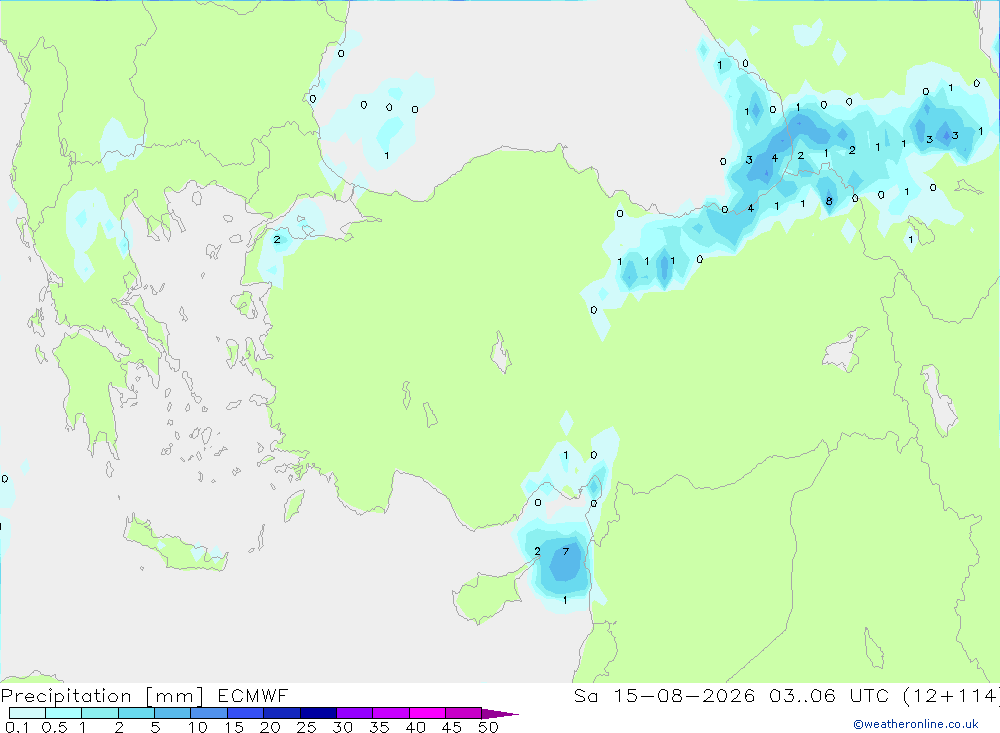Click the '(12+114)' forecast offset text
Viewport: 1000px width, 733px height.
coord(951,695)
